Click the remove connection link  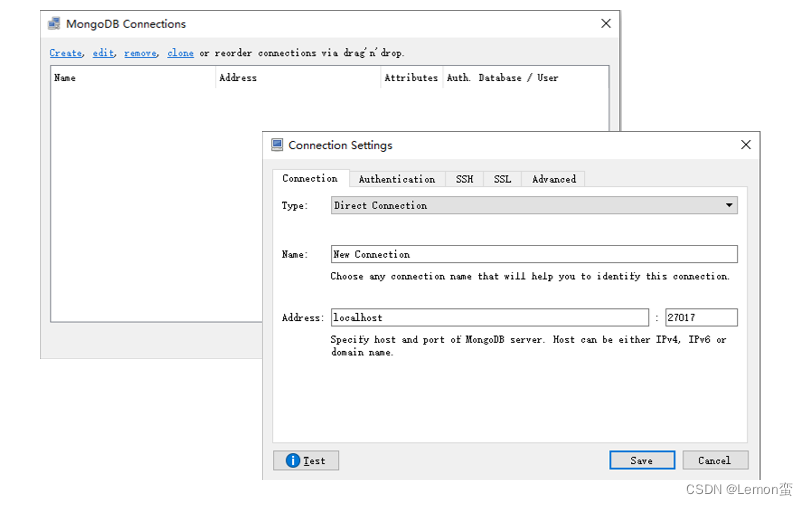coord(140,53)
